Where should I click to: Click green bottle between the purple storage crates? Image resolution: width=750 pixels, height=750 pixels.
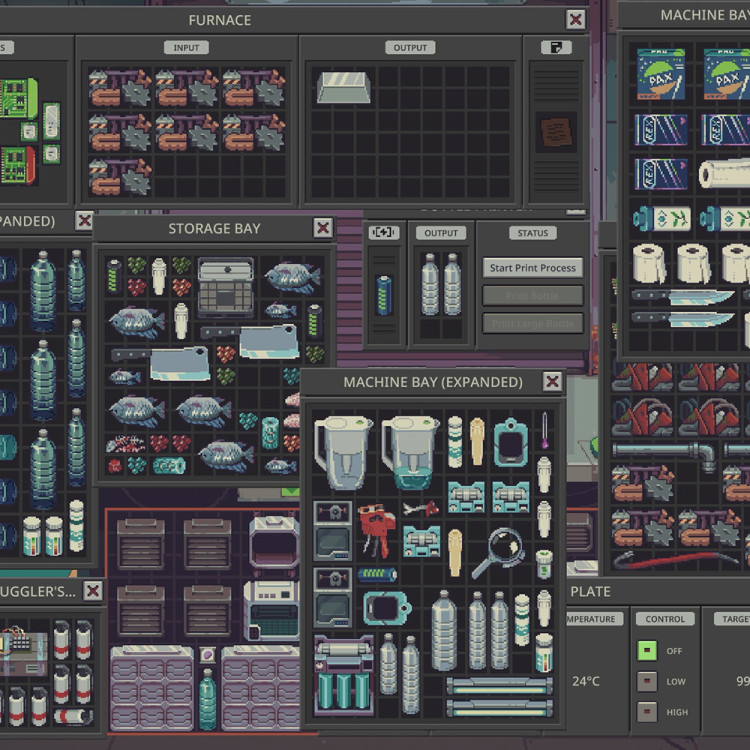coord(207,699)
